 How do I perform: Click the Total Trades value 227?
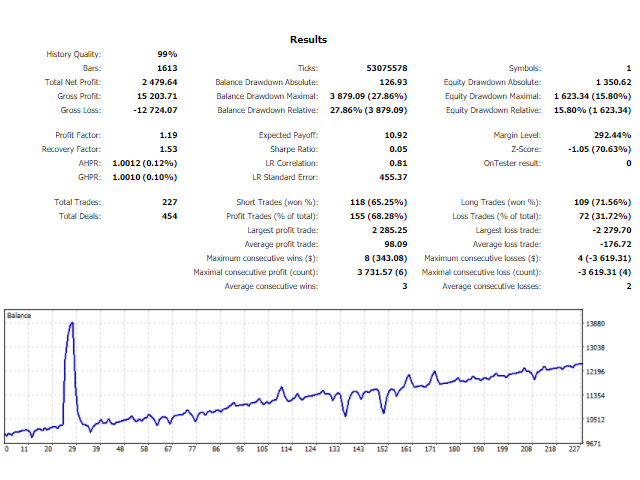(x=168, y=202)
